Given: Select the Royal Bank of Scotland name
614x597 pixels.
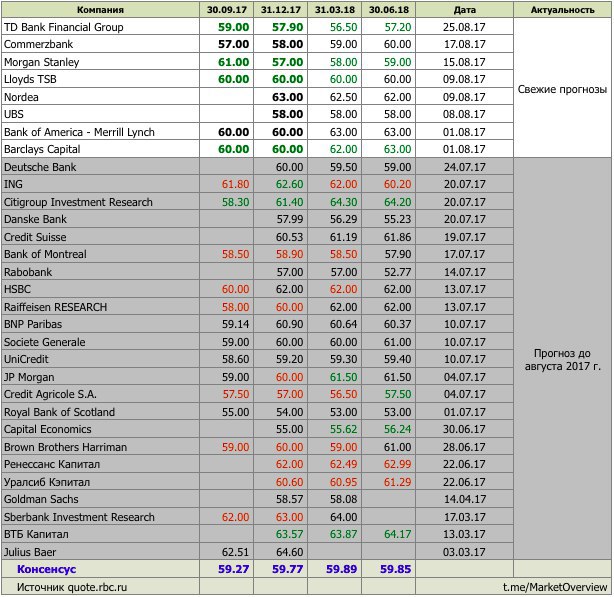Looking at the screenshot, I should tap(59, 413).
